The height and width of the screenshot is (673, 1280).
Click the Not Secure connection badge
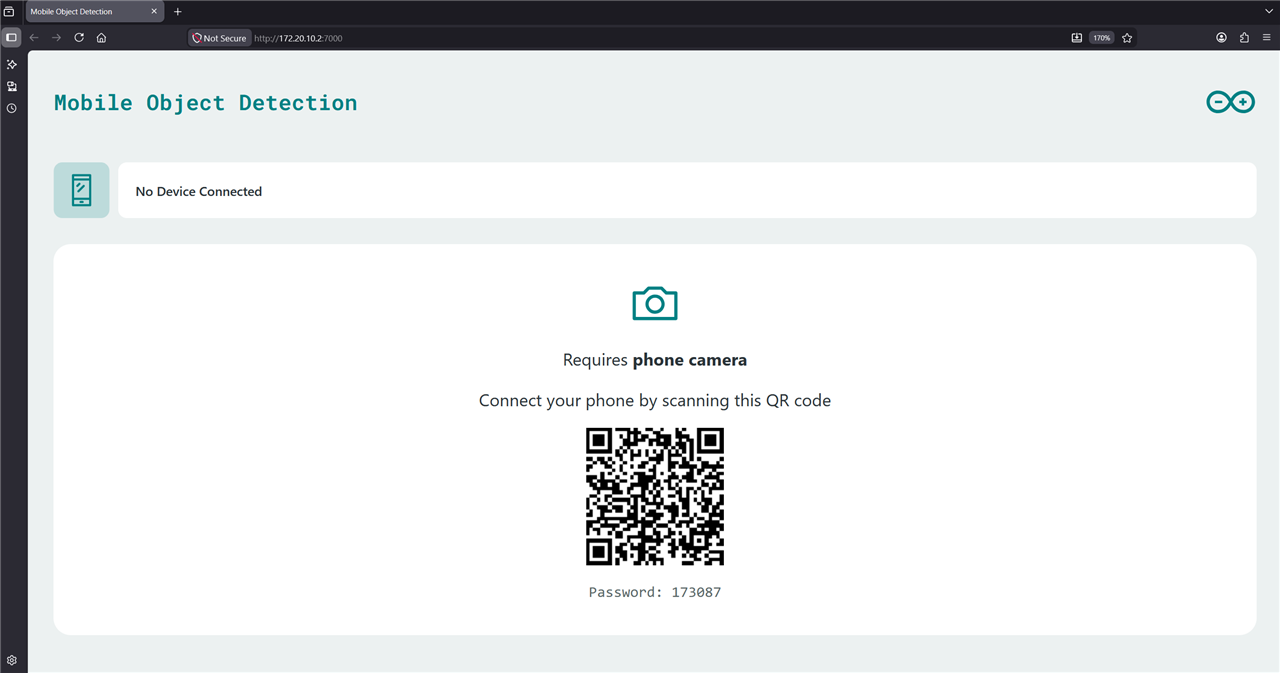coord(219,38)
